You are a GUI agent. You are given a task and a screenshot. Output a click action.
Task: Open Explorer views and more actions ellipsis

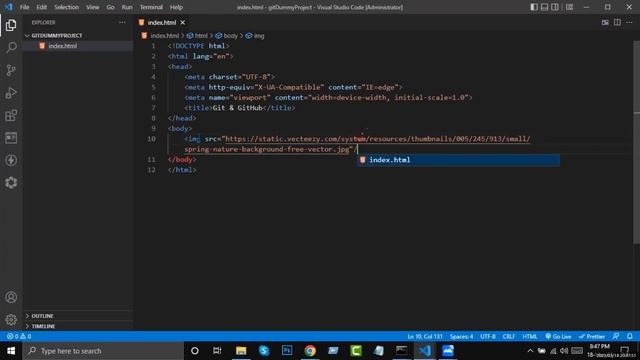[x=122, y=22]
